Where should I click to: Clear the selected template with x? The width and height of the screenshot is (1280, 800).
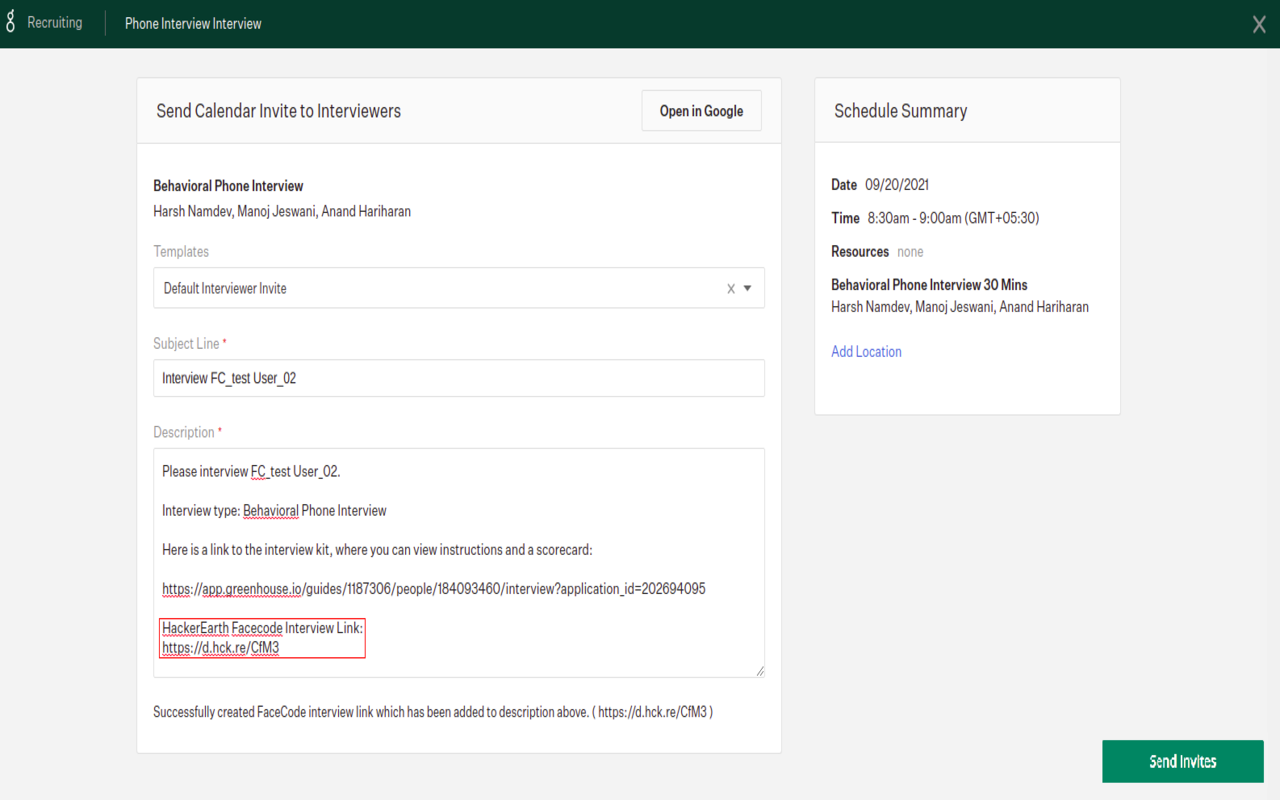coord(731,289)
